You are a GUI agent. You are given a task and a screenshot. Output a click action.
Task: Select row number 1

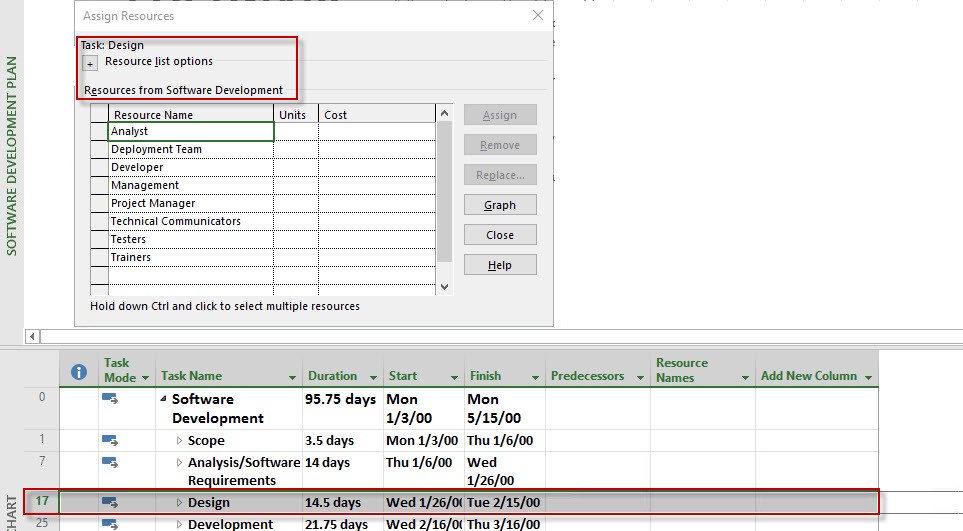tap(42, 439)
